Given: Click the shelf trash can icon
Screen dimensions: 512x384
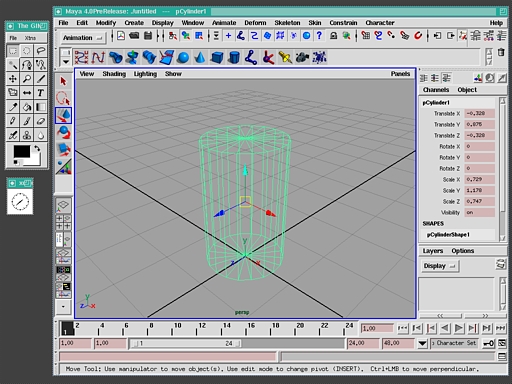Looking at the screenshot, I should [x=501, y=52].
